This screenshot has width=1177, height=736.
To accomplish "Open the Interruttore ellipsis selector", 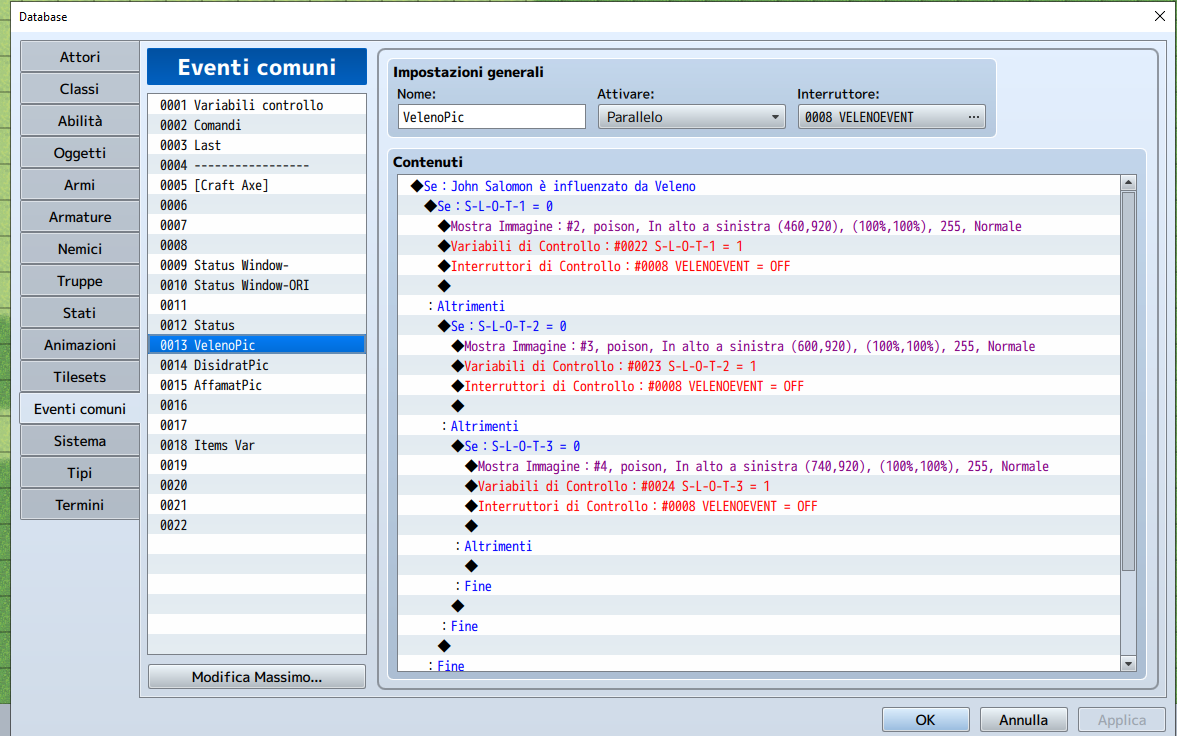I will click(x=974, y=117).
